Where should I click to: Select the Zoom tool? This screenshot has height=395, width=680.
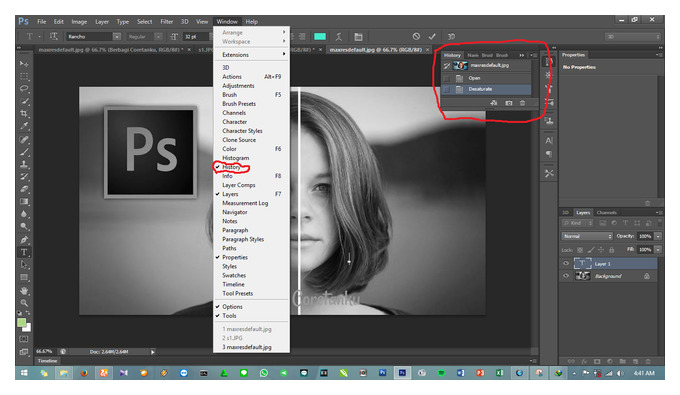point(24,303)
